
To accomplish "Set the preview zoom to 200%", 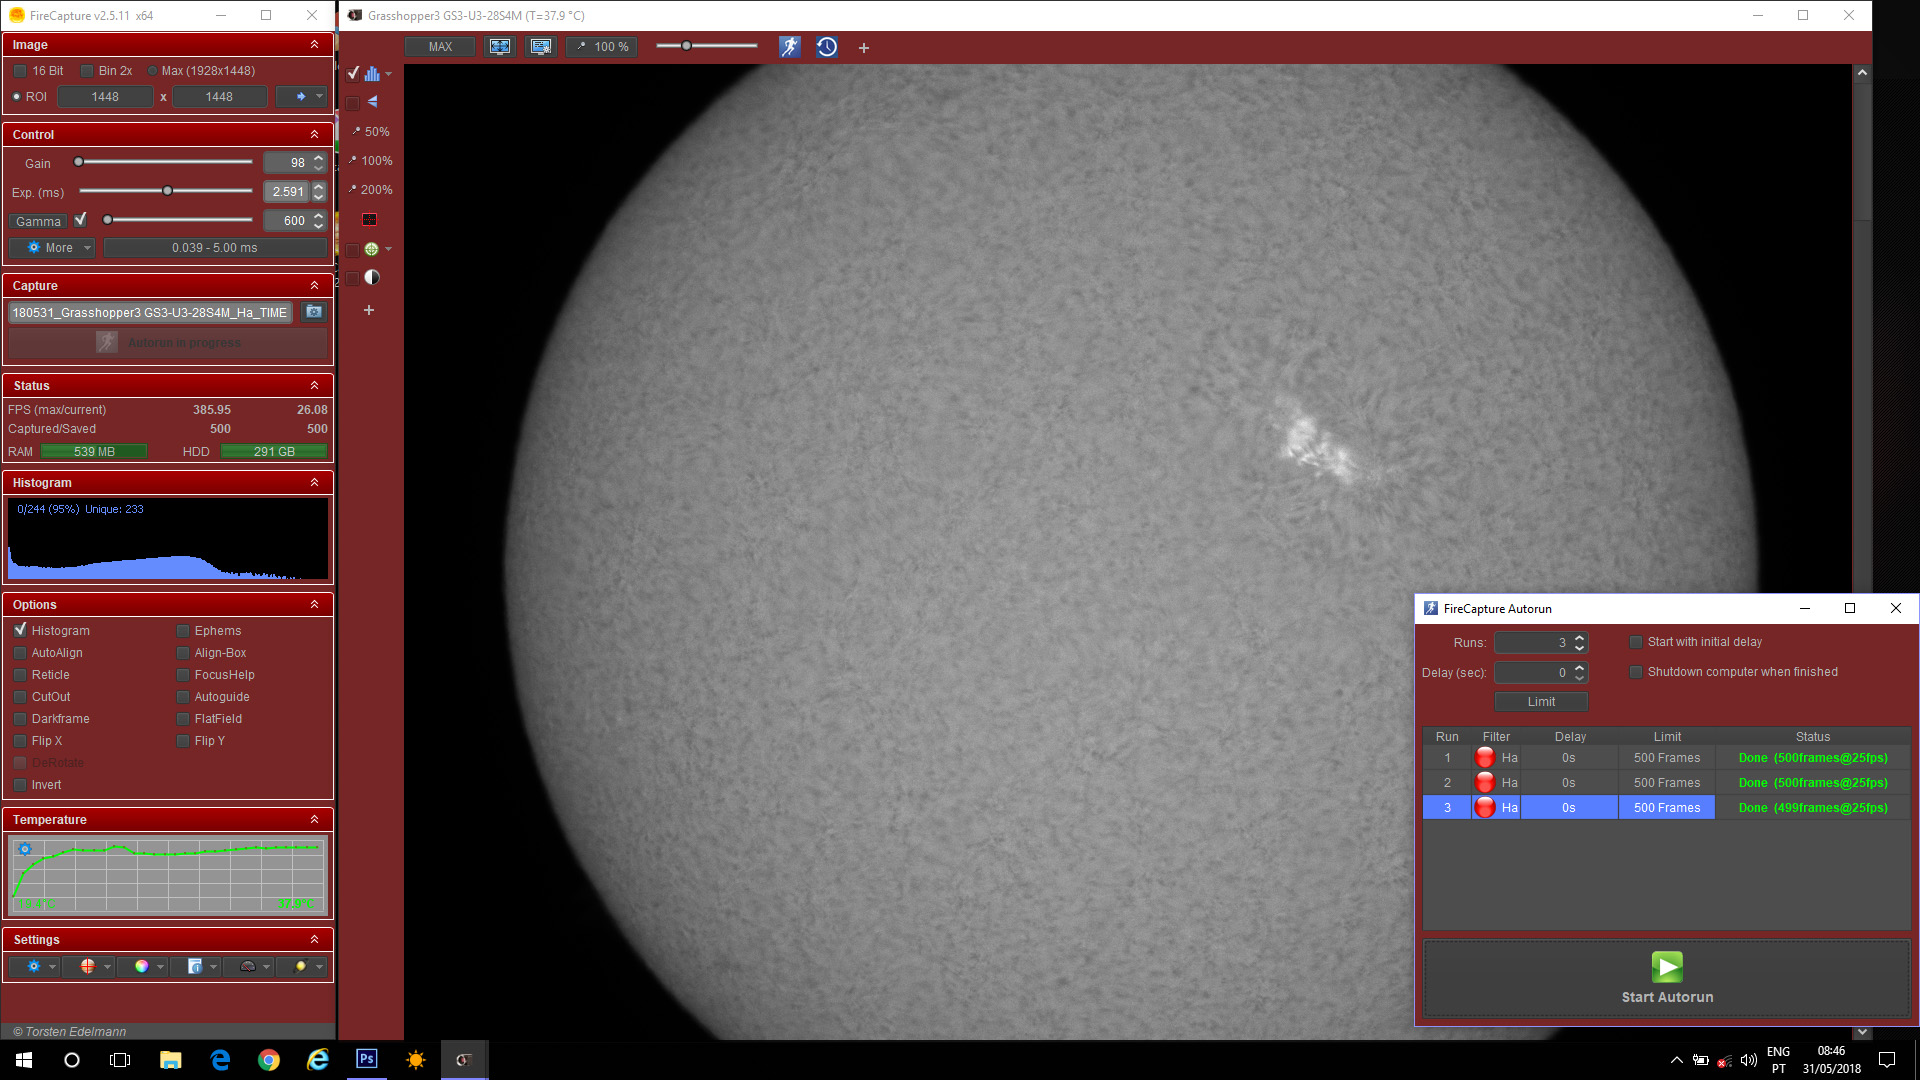I will 371,190.
